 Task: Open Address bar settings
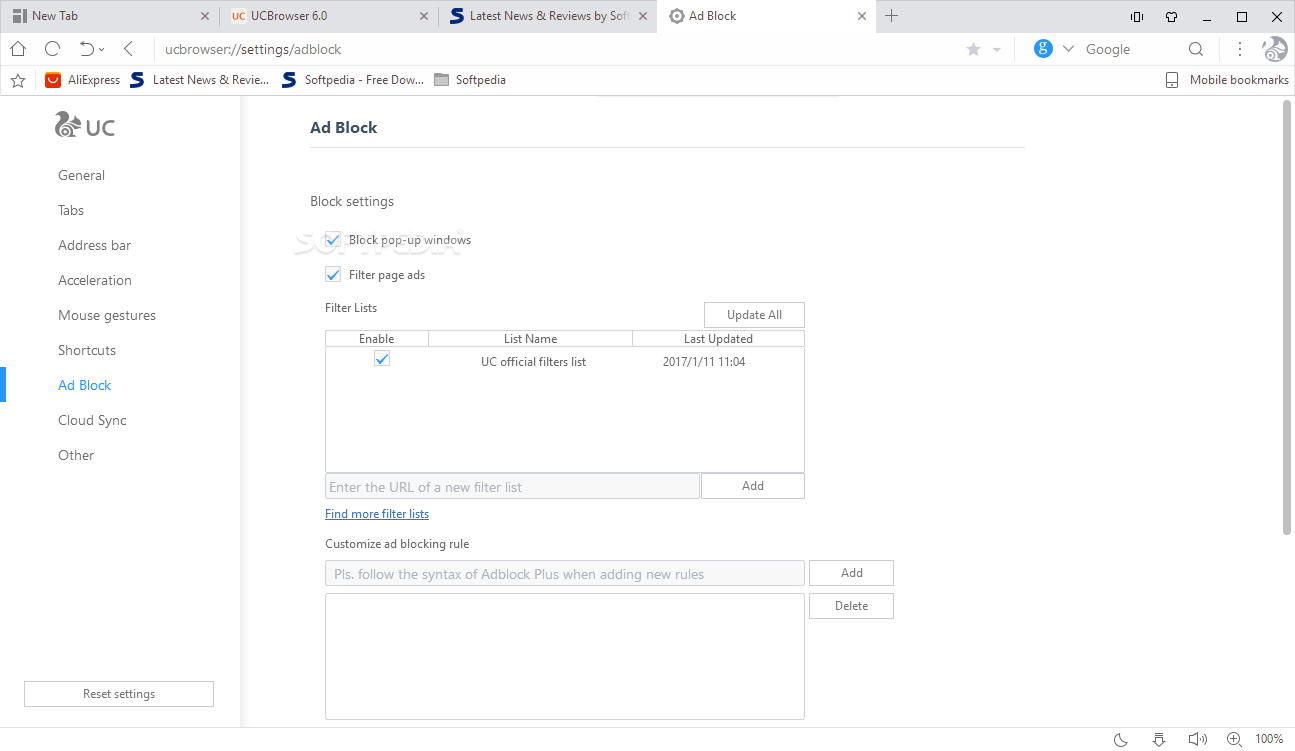point(94,245)
